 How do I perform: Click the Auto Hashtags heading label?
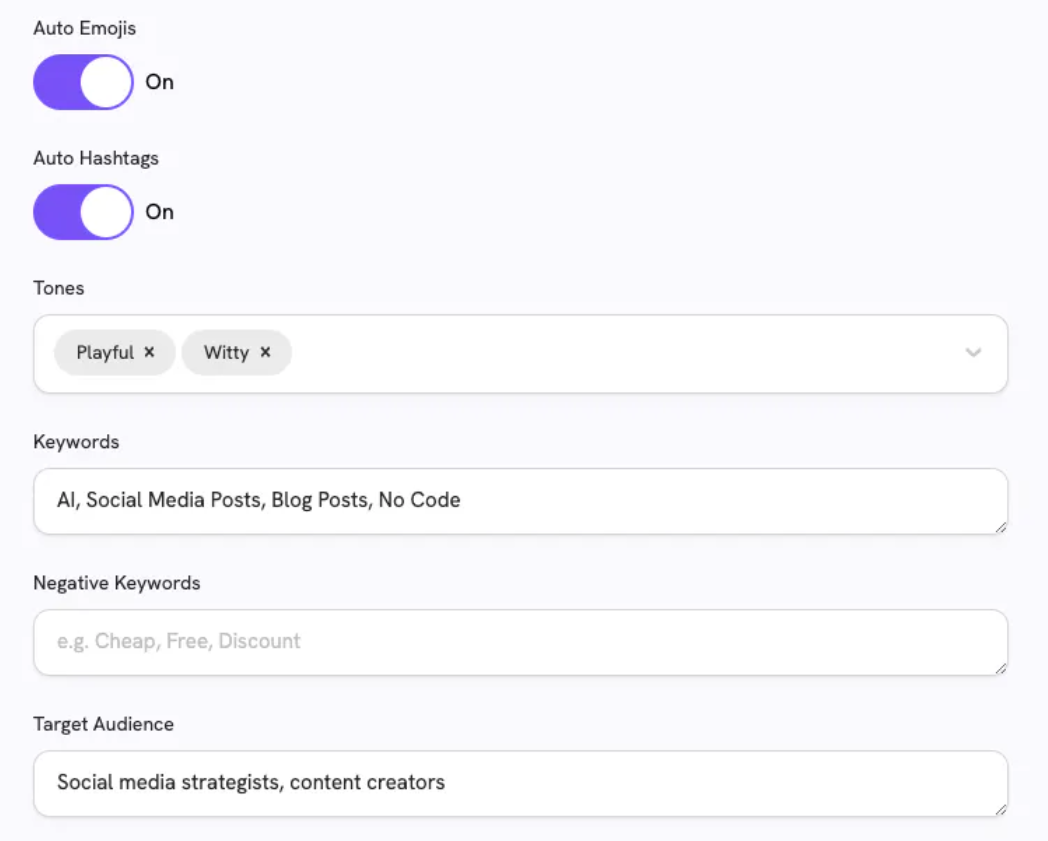point(96,158)
